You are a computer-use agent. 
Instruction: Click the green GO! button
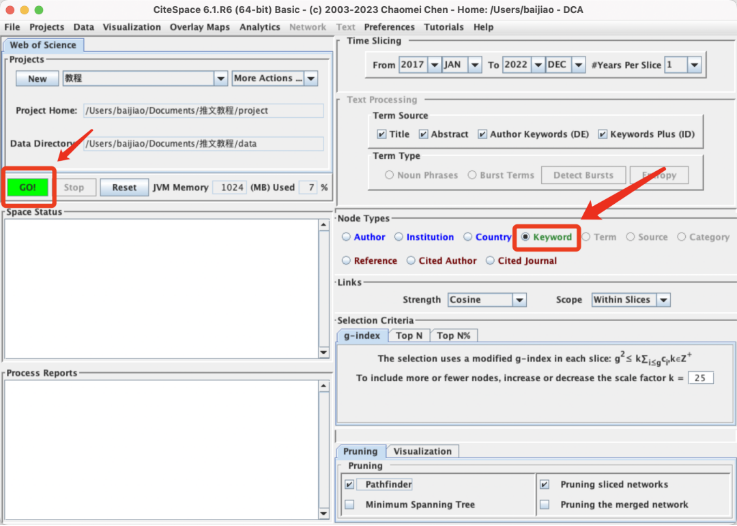(x=27, y=187)
